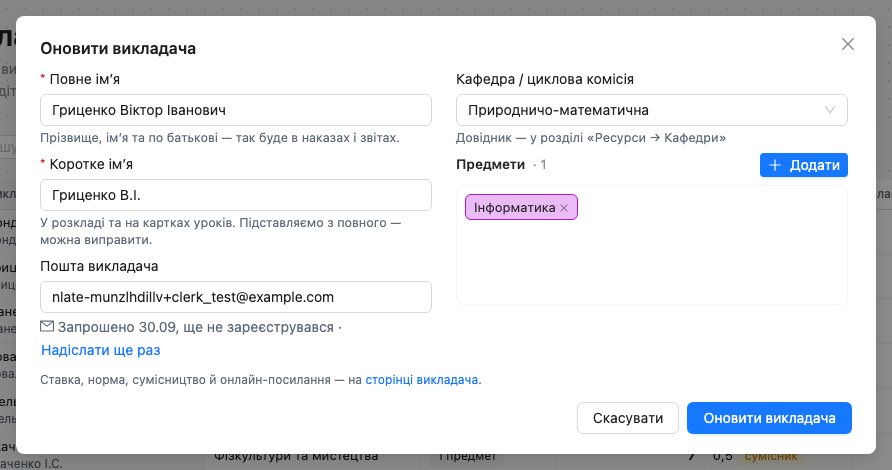The height and width of the screenshot is (470, 892).
Task: Click the Пошта викладача label
Action: pyautogui.click(x=99, y=266)
